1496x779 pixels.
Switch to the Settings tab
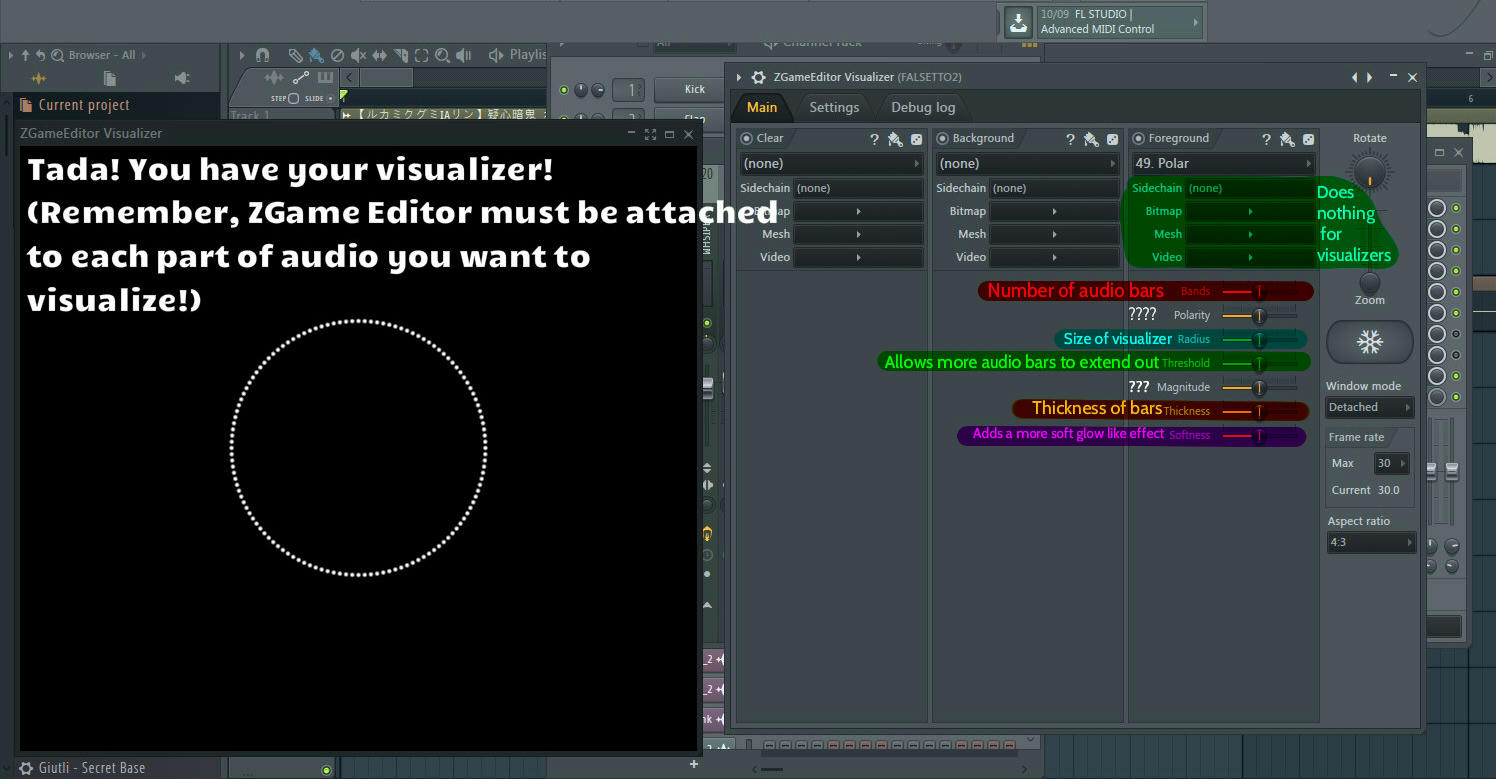click(834, 107)
